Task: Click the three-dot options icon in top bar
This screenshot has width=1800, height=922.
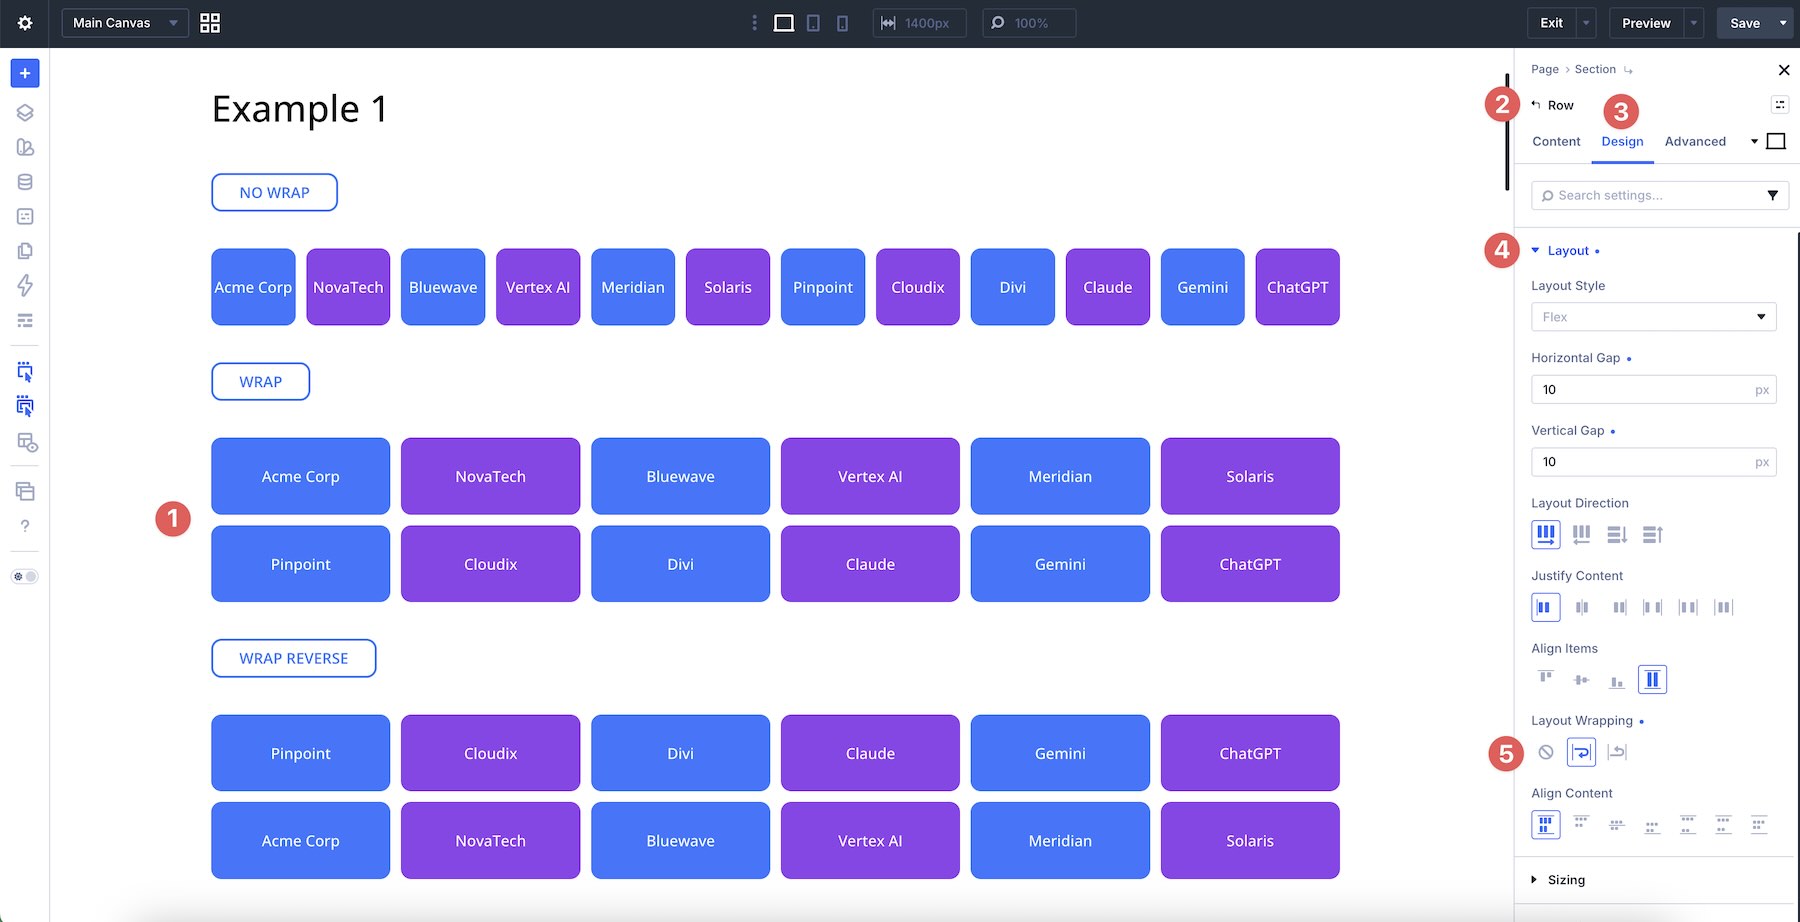Action: coord(754,23)
